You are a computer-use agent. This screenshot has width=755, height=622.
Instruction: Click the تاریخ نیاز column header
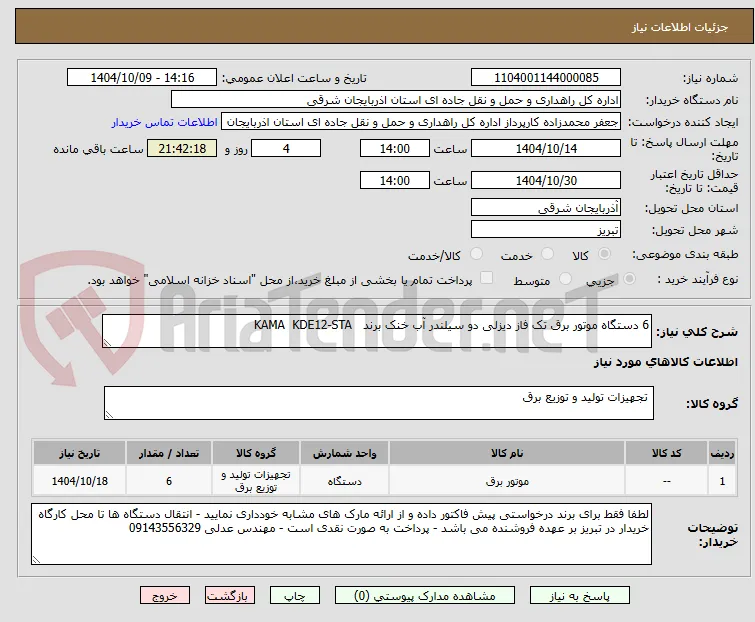(x=79, y=453)
